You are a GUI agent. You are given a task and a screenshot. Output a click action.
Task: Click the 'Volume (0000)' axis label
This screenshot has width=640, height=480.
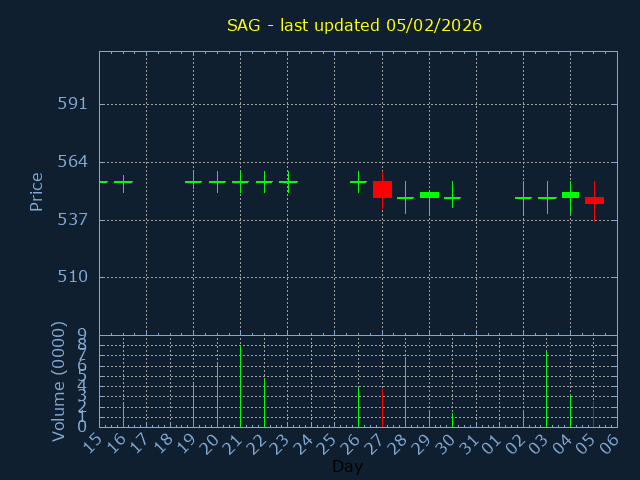point(59,380)
